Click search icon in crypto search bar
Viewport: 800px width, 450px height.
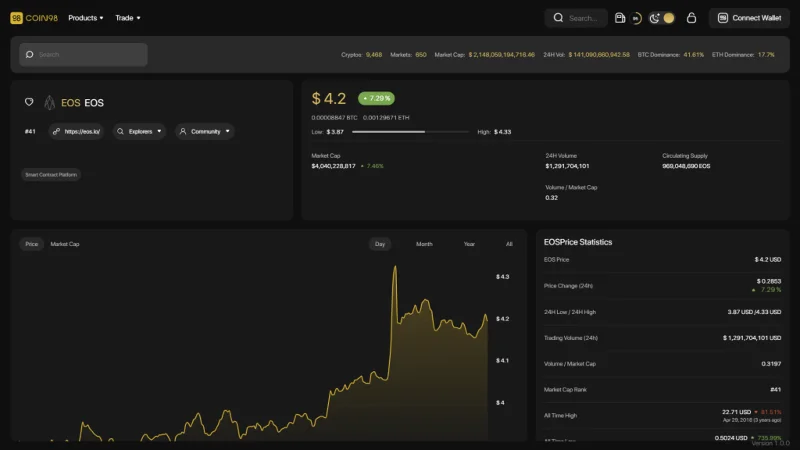click(30, 55)
